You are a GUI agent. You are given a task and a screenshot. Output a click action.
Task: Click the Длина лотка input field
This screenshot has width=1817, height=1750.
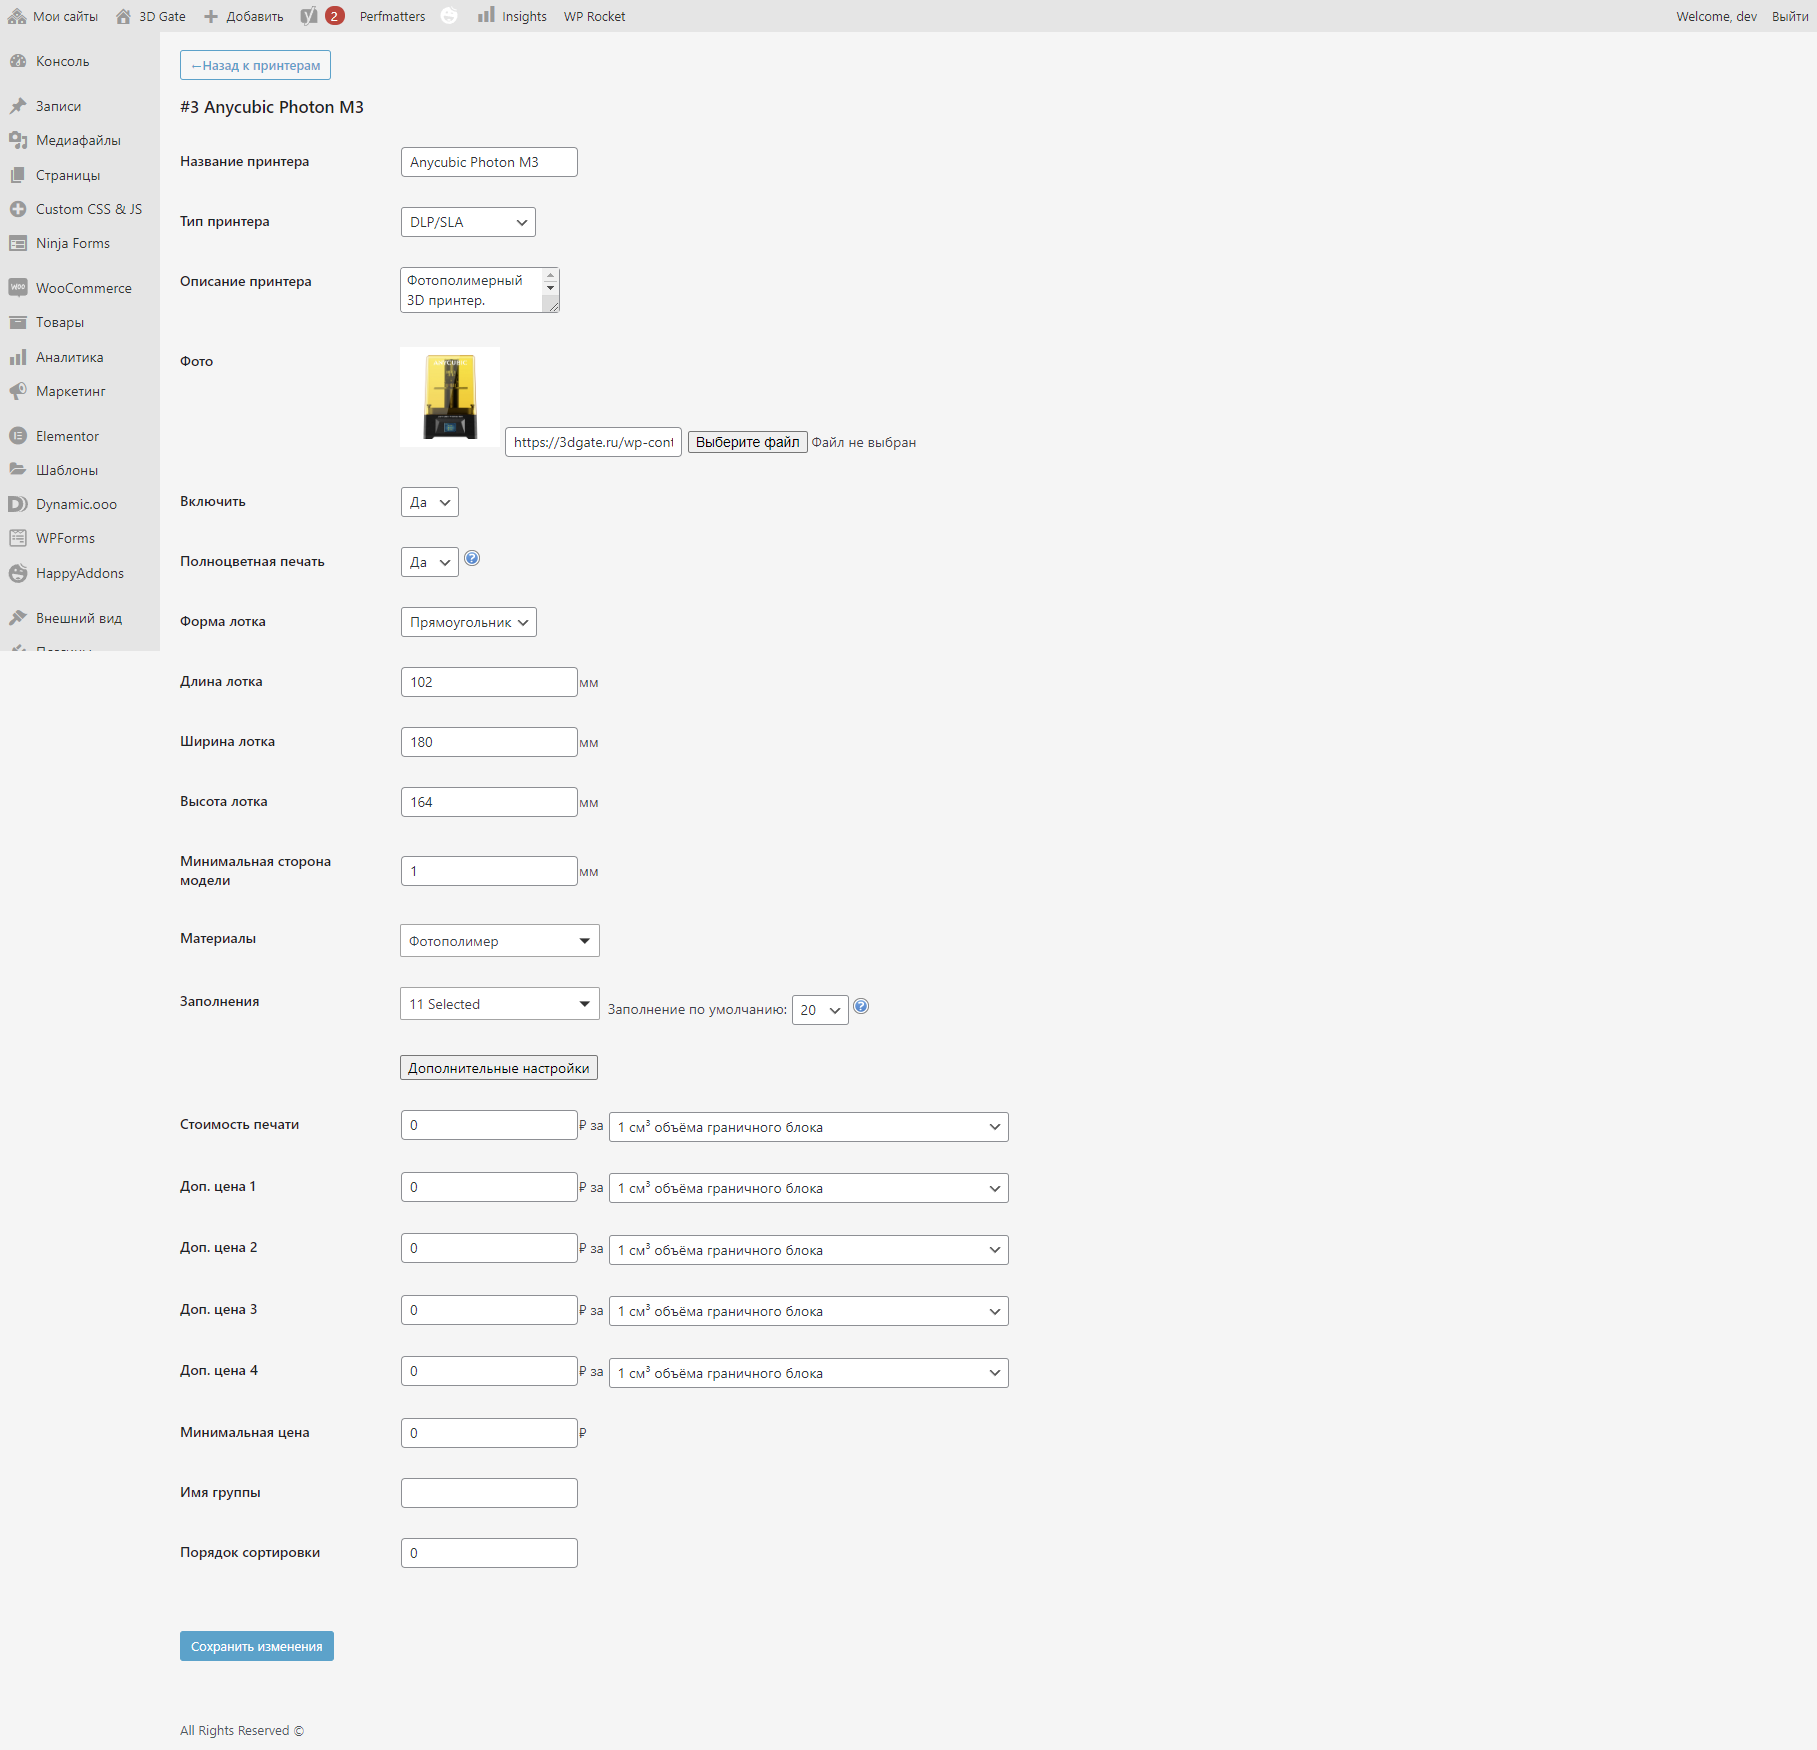489,682
